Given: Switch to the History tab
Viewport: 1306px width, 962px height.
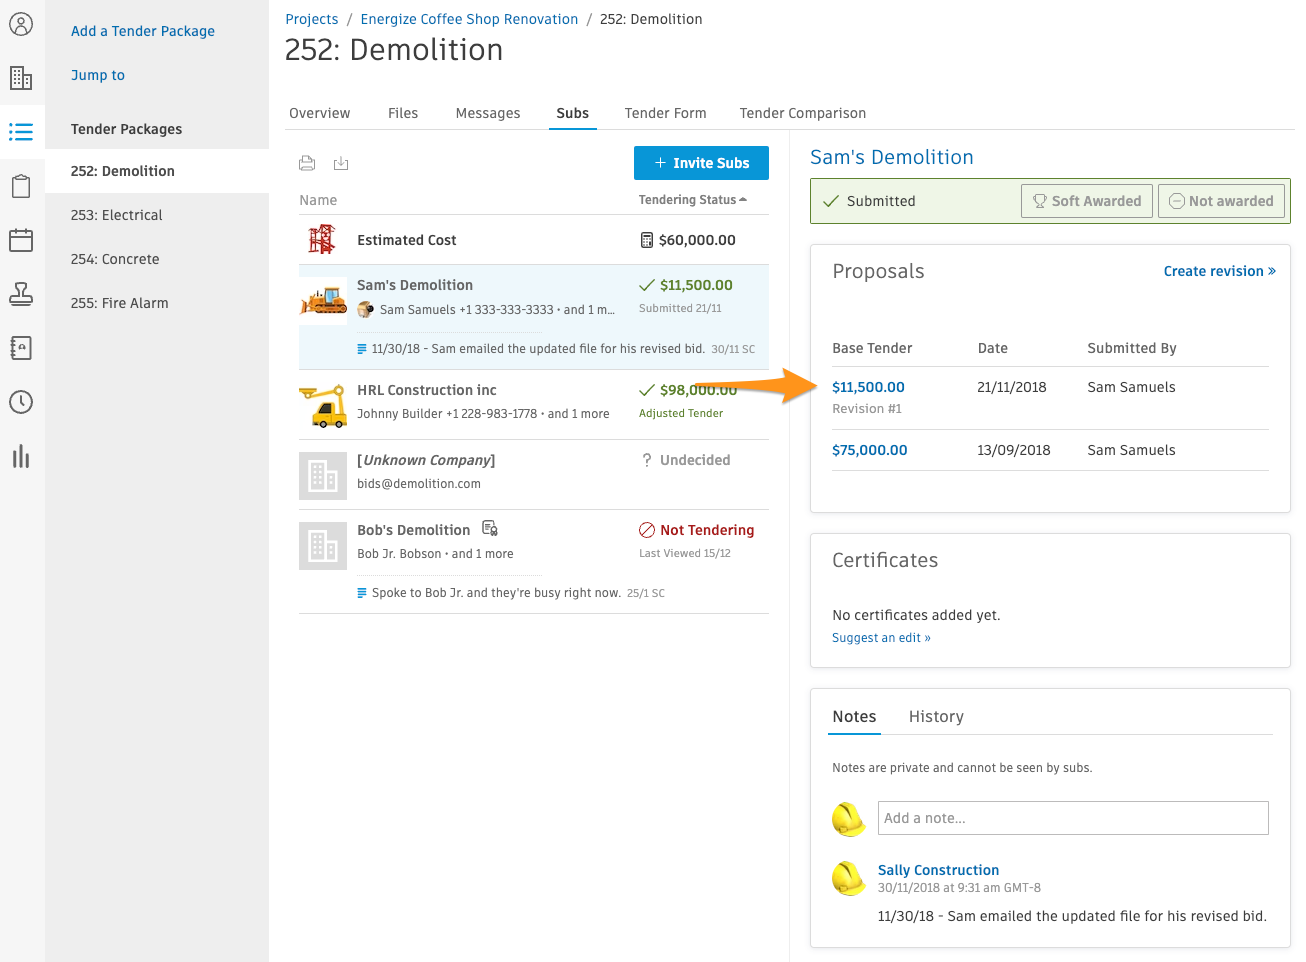Looking at the screenshot, I should 936,716.
